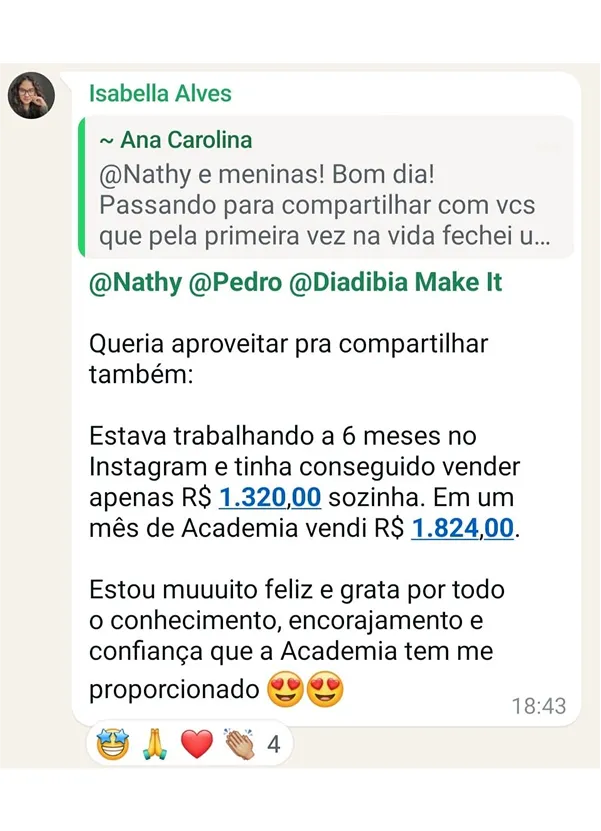The width and height of the screenshot is (601, 831).
Task: Select the red heart reaction emoji
Action: pos(197,744)
